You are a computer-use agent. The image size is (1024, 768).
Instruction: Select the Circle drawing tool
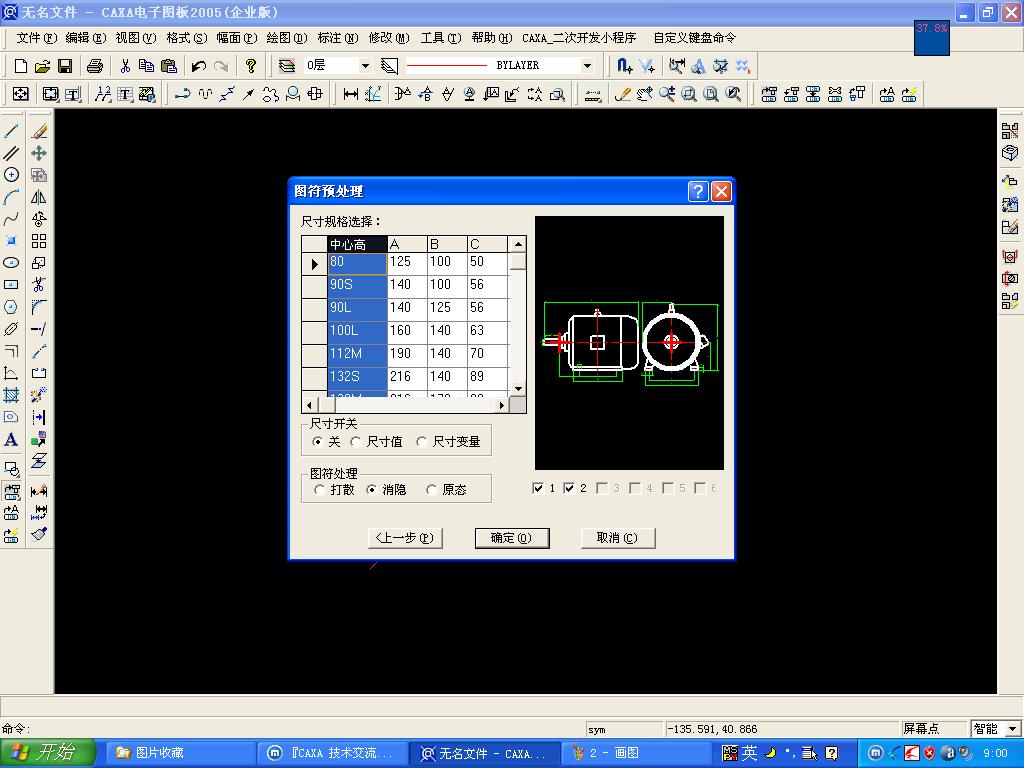pos(11,174)
